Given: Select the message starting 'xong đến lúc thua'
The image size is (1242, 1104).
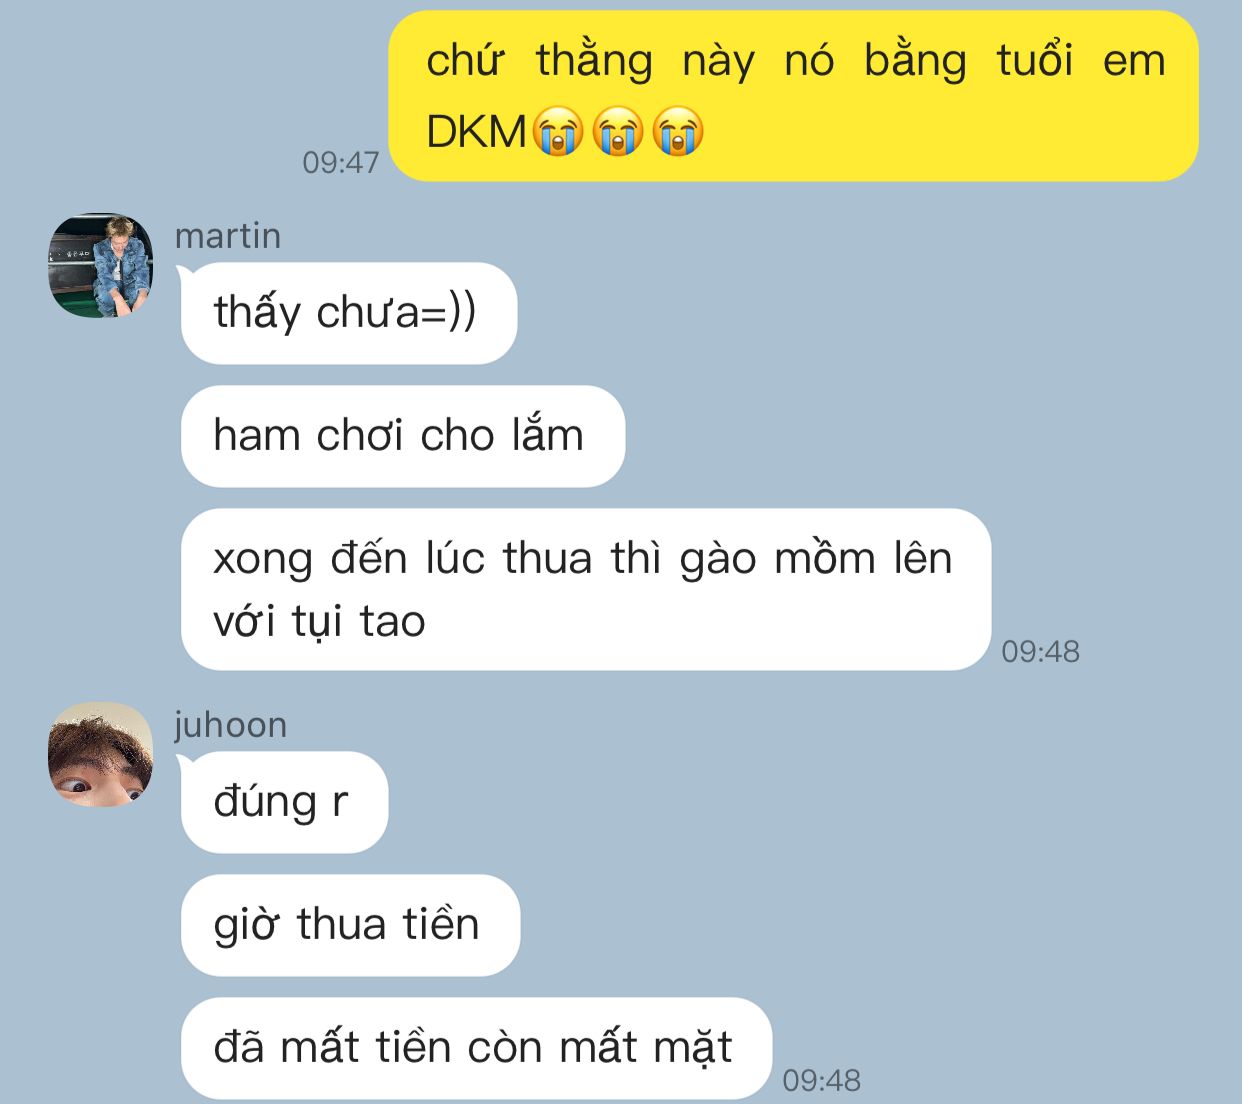Looking at the screenshot, I should (585, 589).
